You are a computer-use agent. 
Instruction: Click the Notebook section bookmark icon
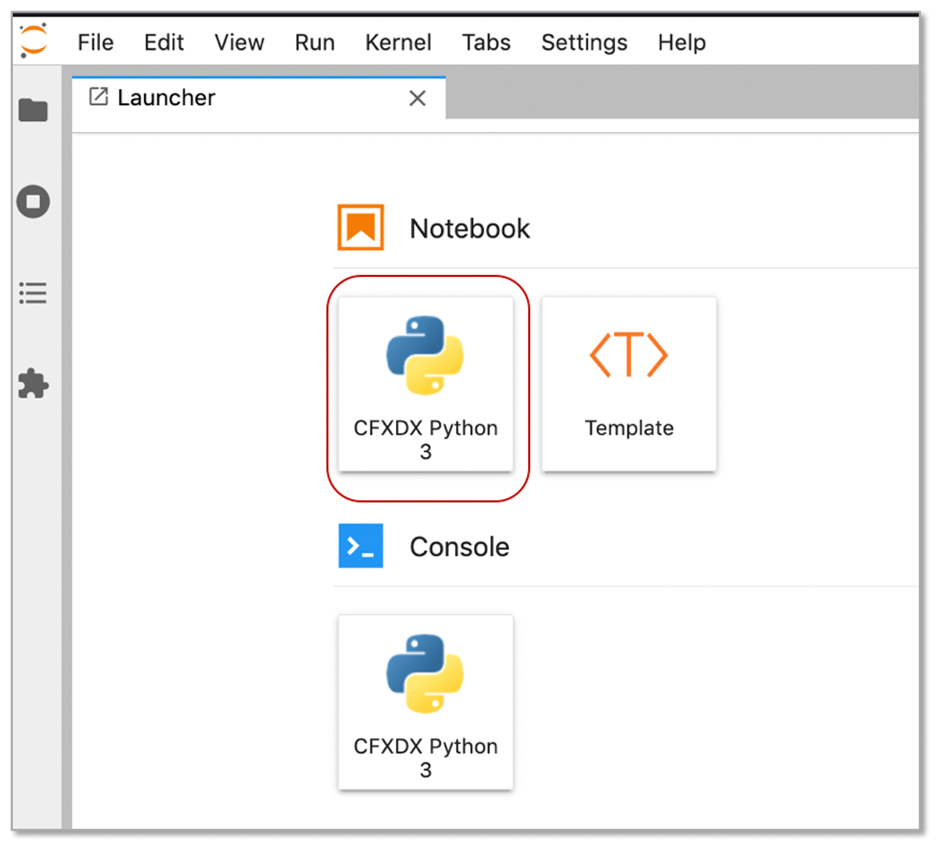click(360, 227)
